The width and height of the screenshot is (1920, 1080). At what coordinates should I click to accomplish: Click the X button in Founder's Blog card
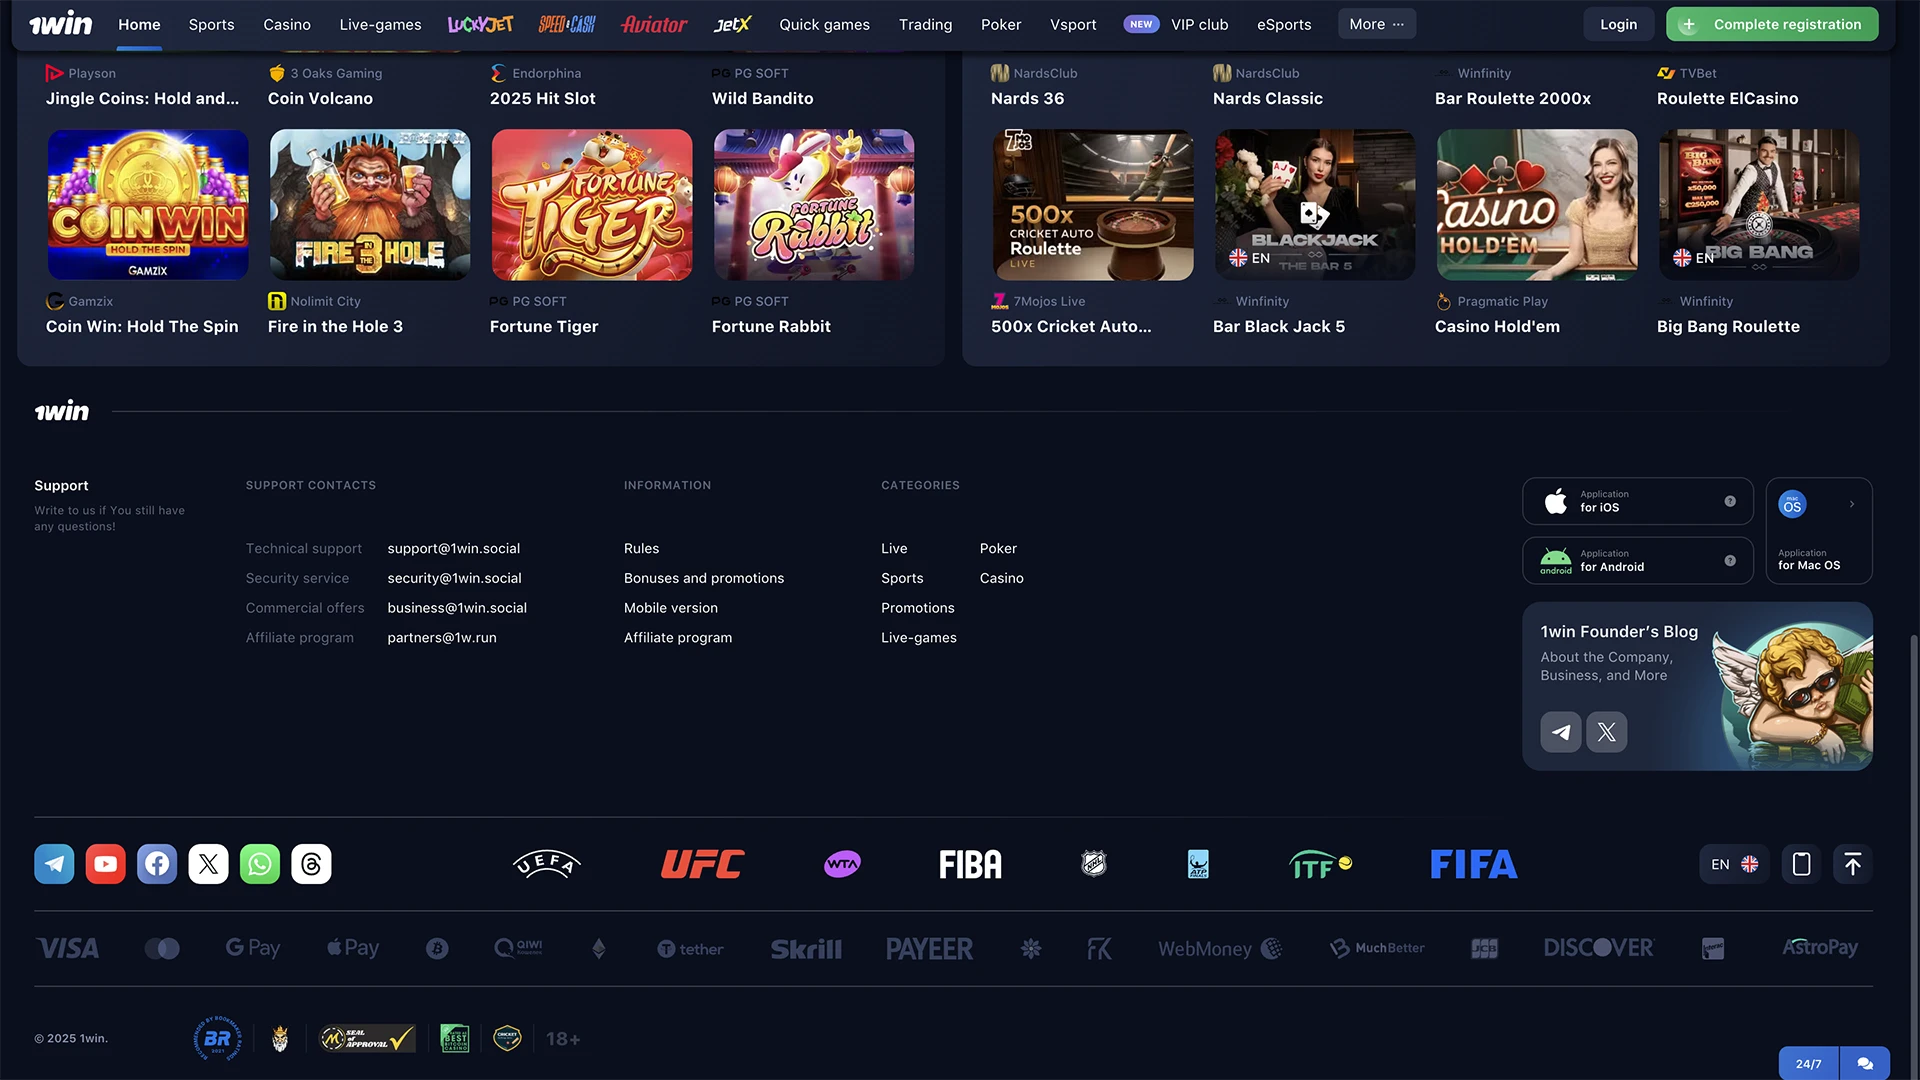(x=1607, y=732)
